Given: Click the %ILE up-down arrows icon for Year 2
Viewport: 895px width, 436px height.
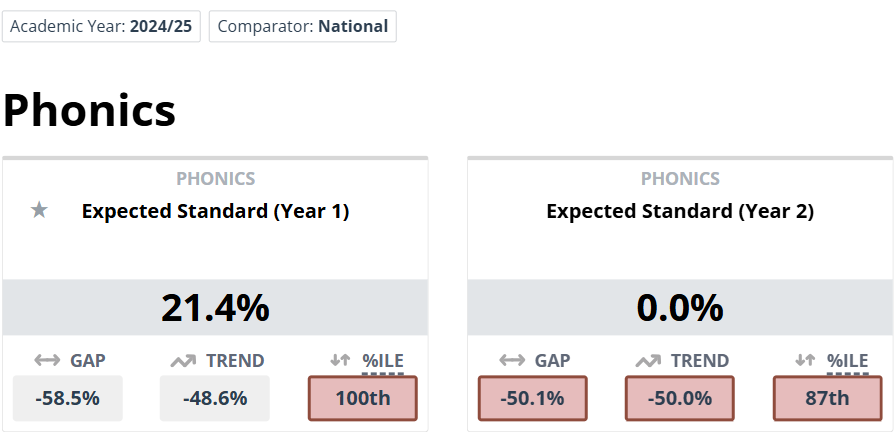Looking at the screenshot, I should (x=806, y=361).
